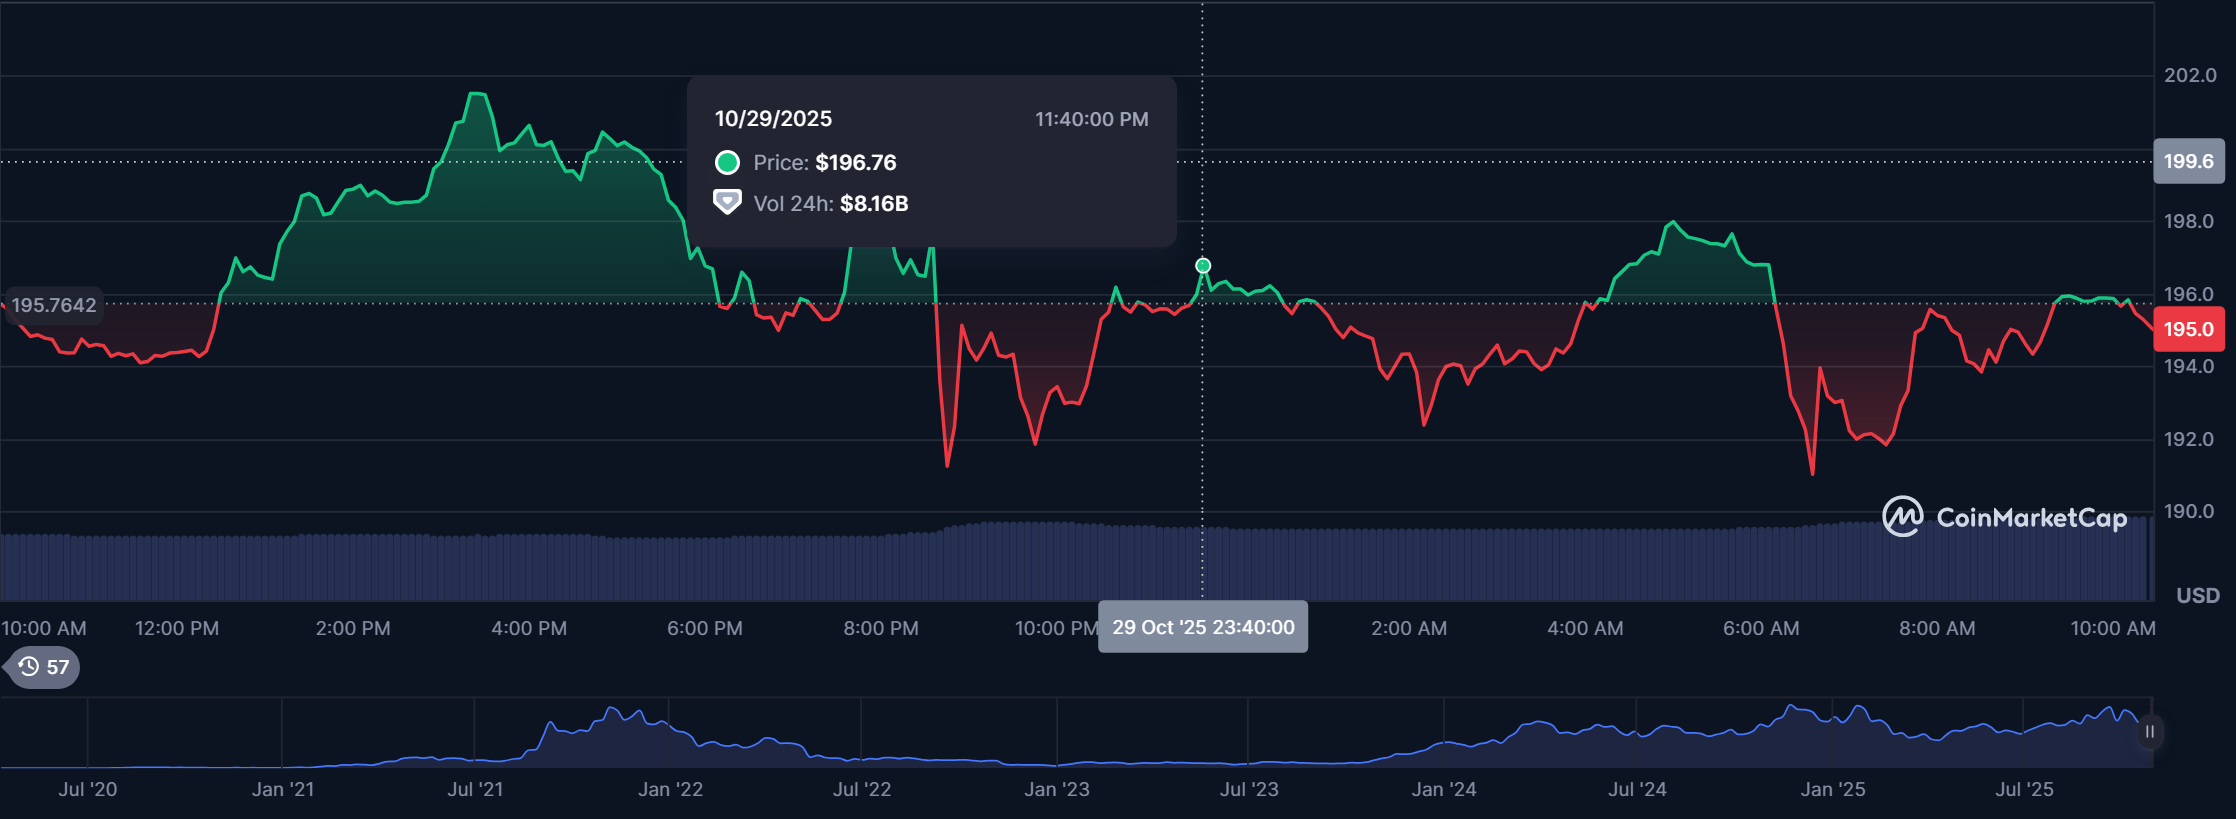Click the 2:00 AM time axis label
Viewport: 2236px width, 819px height.
click(1408, 628)
